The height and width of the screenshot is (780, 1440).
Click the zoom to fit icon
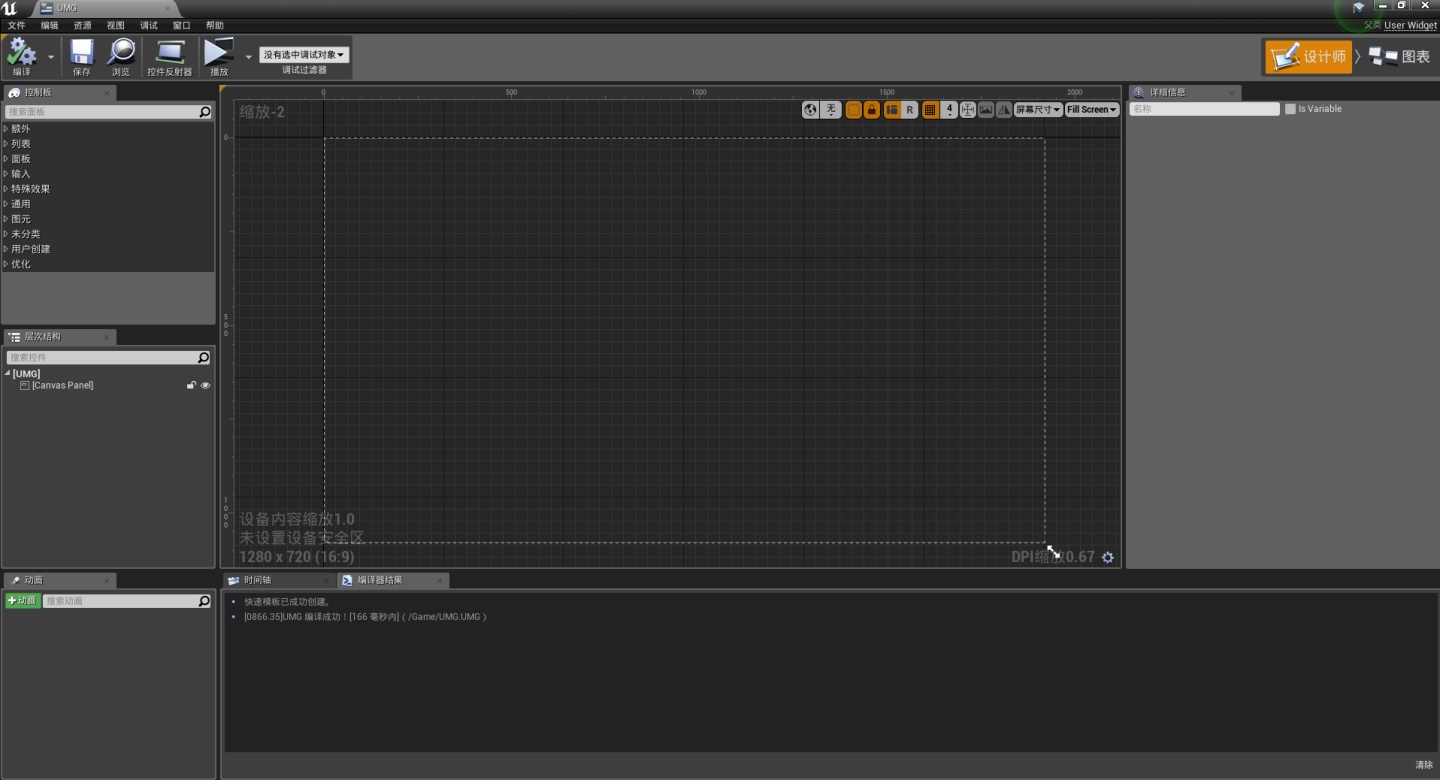point(968,110)
